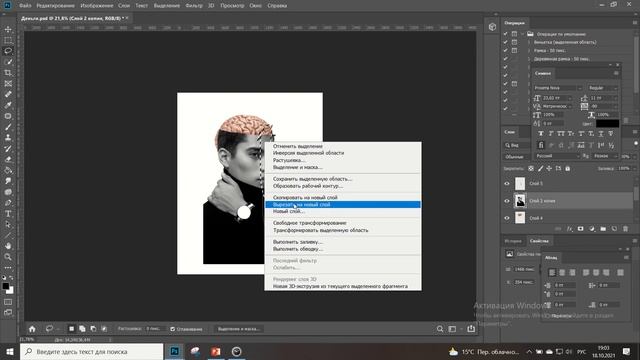Justify all paragraph lines
Viewport: 640px width, 360px height.
click(620, 272)
